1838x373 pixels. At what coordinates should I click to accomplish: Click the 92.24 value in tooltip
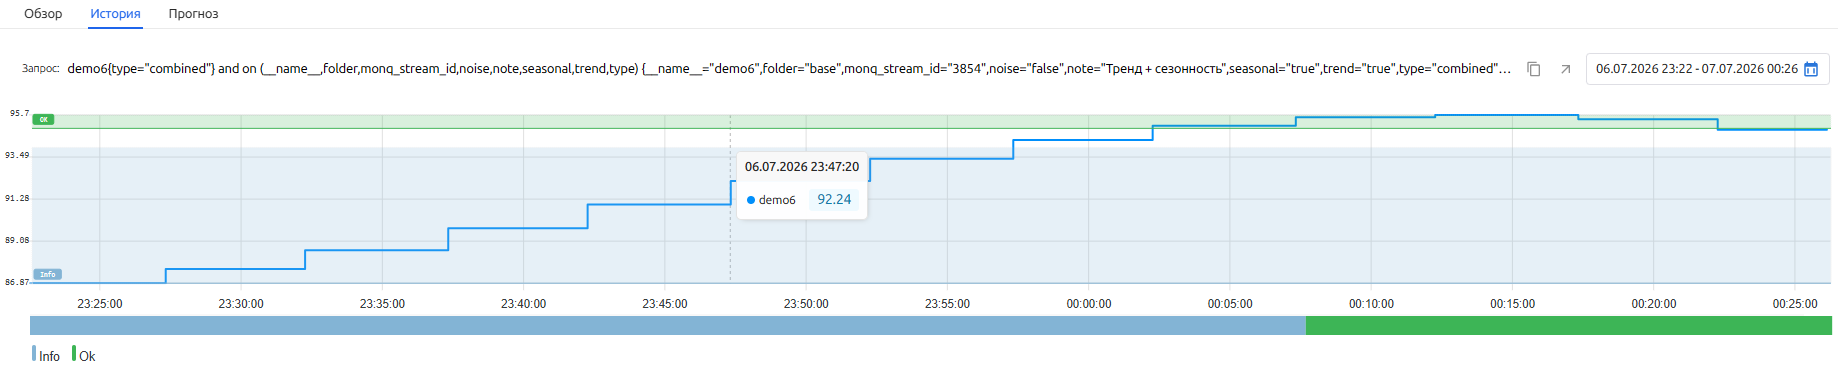point(834,199)
